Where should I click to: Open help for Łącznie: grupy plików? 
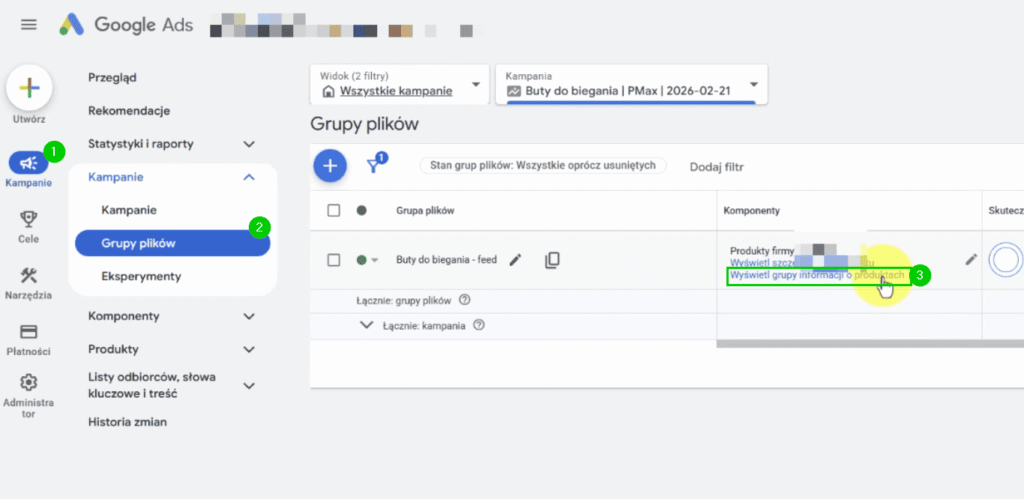pos(464,300)
